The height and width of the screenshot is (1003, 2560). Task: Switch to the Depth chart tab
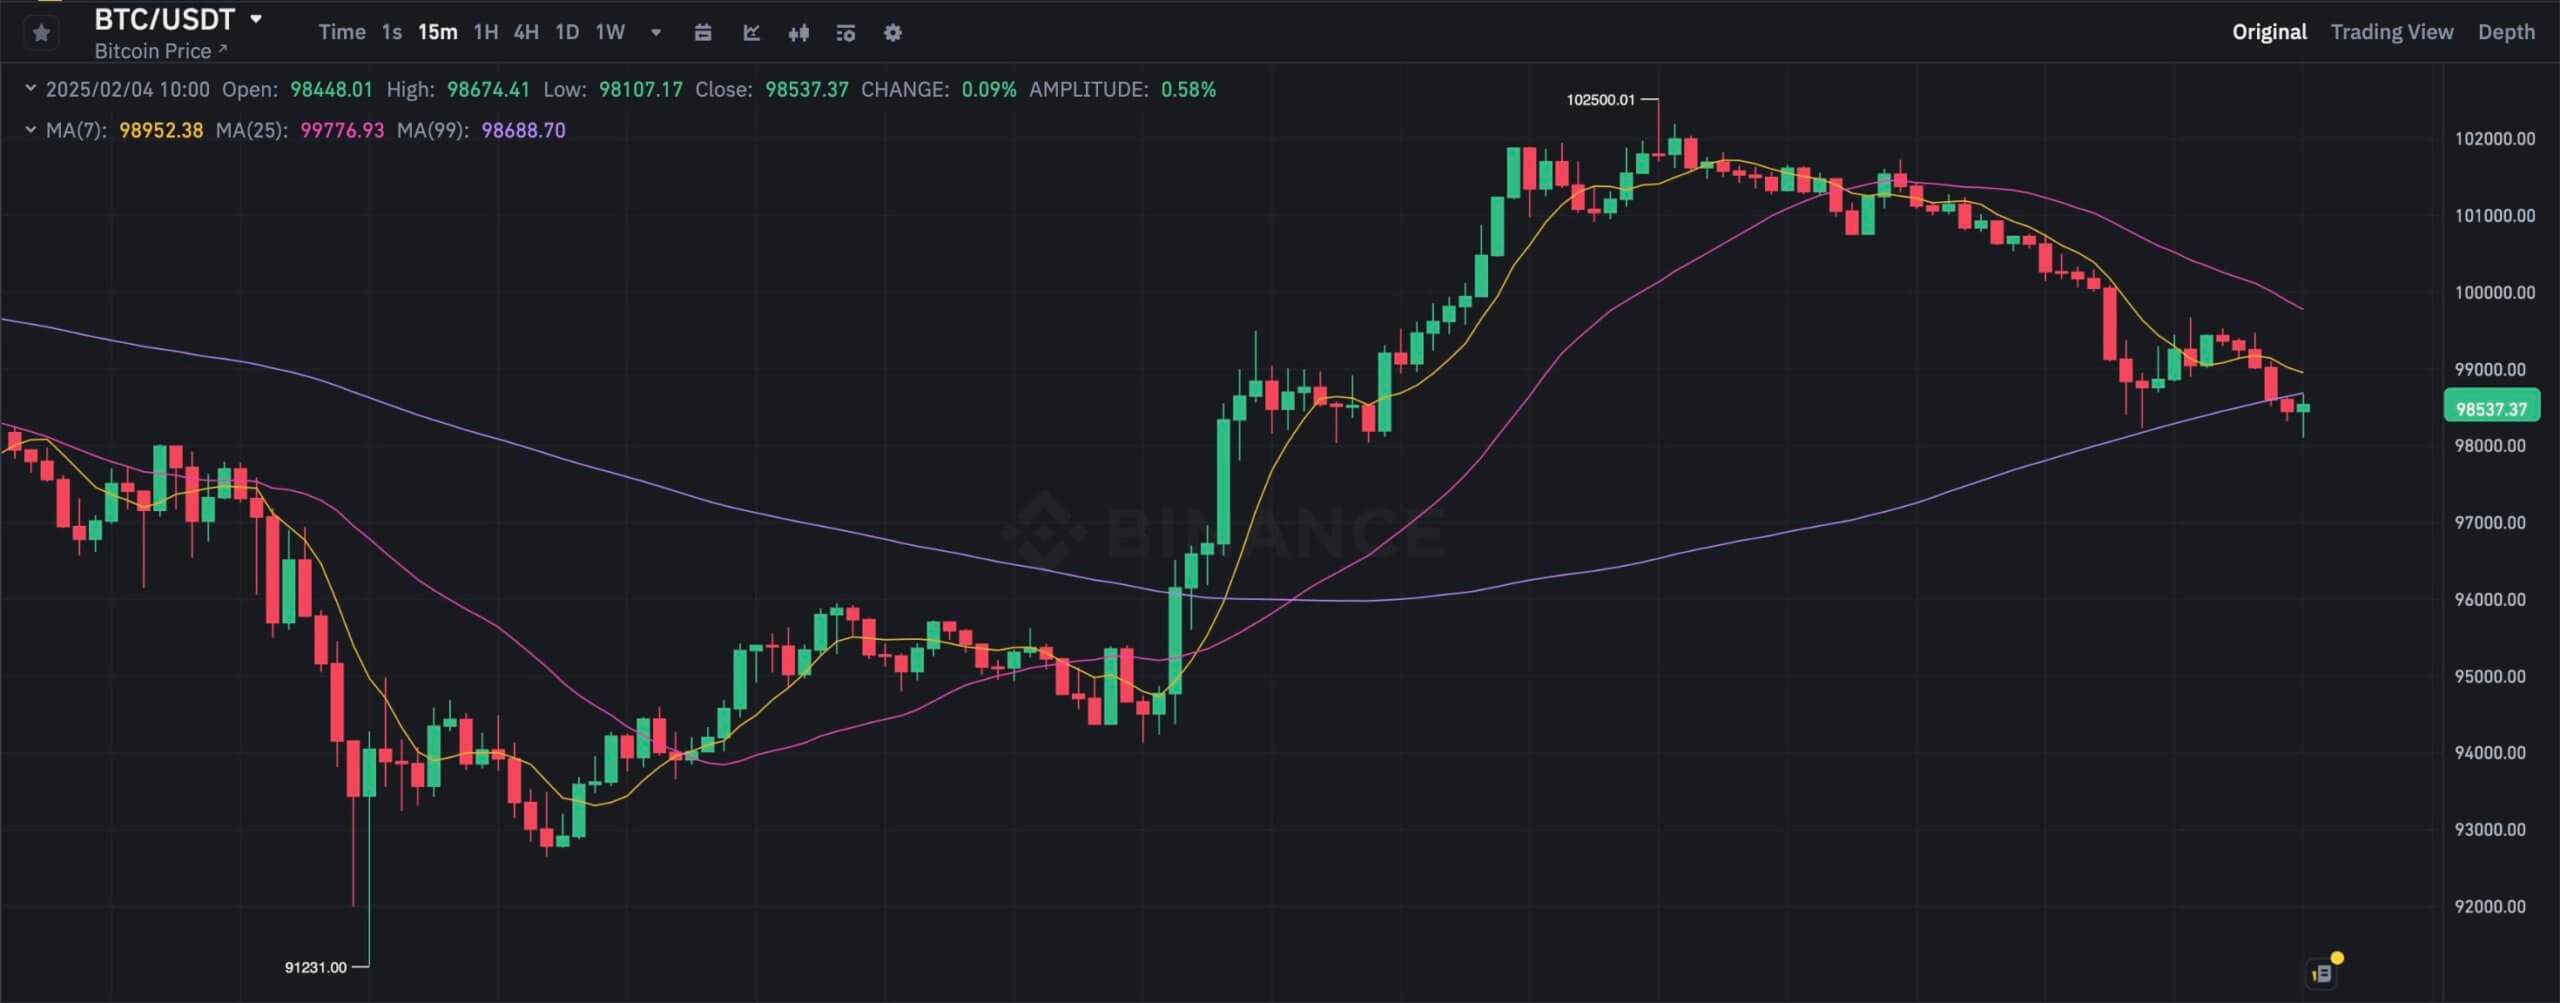2506,32
